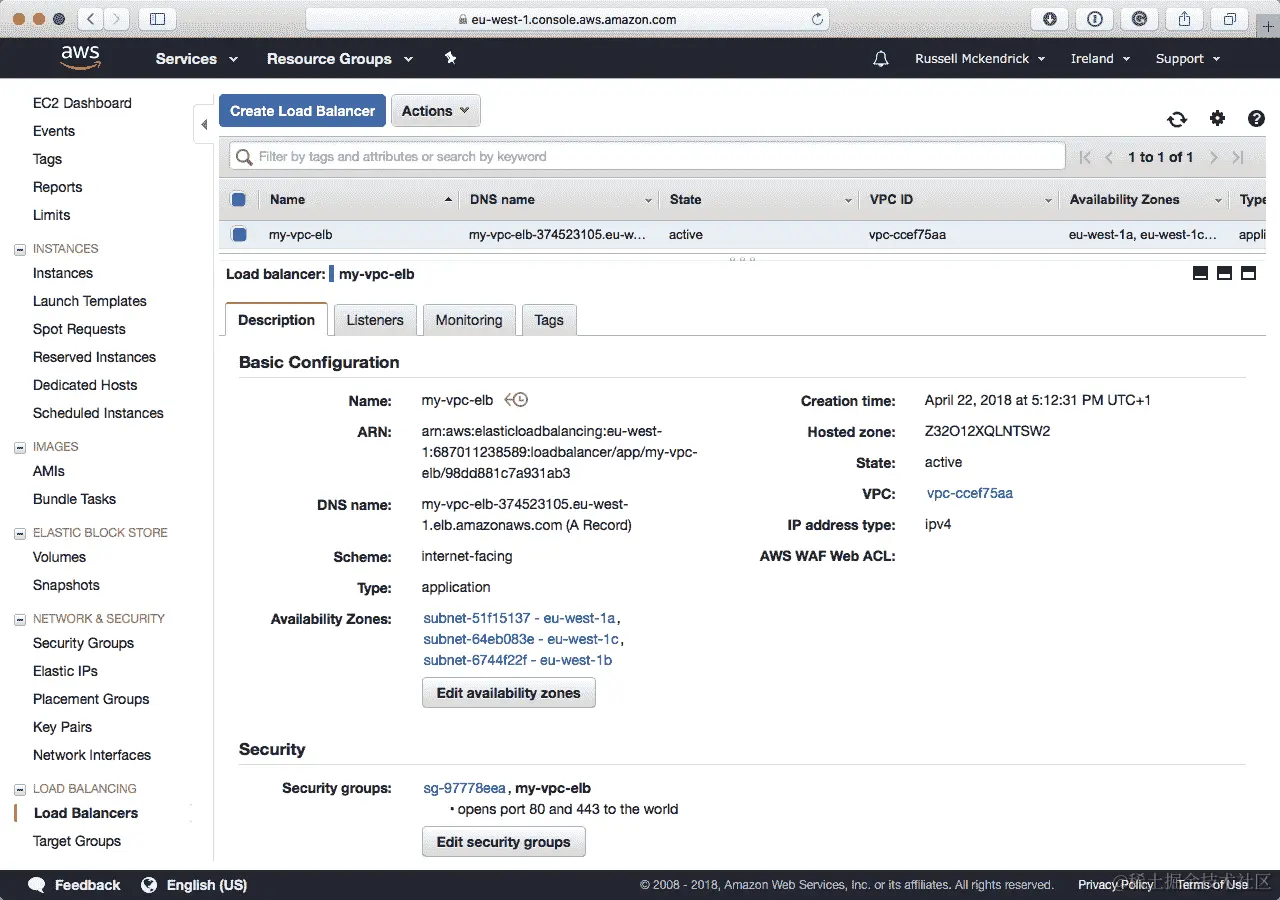Image resolution: width=1280 pixels, height=900 pixels.
Task: Click Safari show tabs overview icon
Action: (x=1230, y=19)
